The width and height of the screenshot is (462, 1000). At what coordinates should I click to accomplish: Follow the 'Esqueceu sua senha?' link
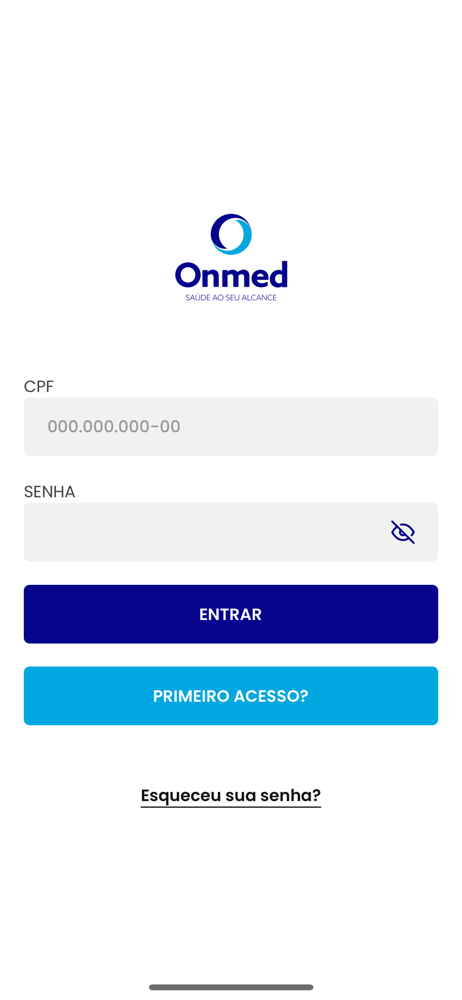coord(231,796)
